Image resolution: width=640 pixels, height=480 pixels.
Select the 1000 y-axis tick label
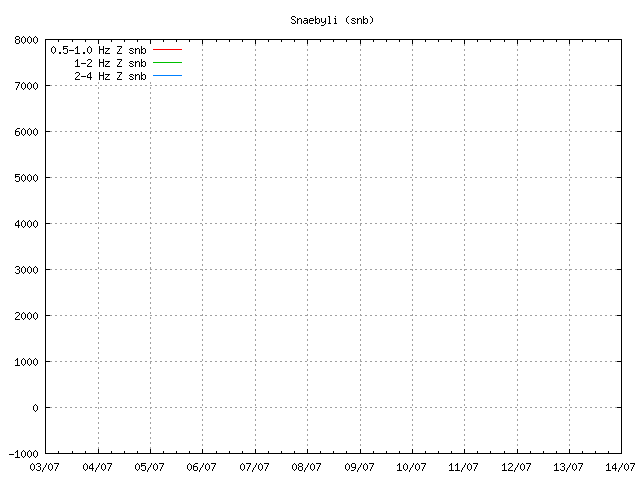[x=27, y=362]
